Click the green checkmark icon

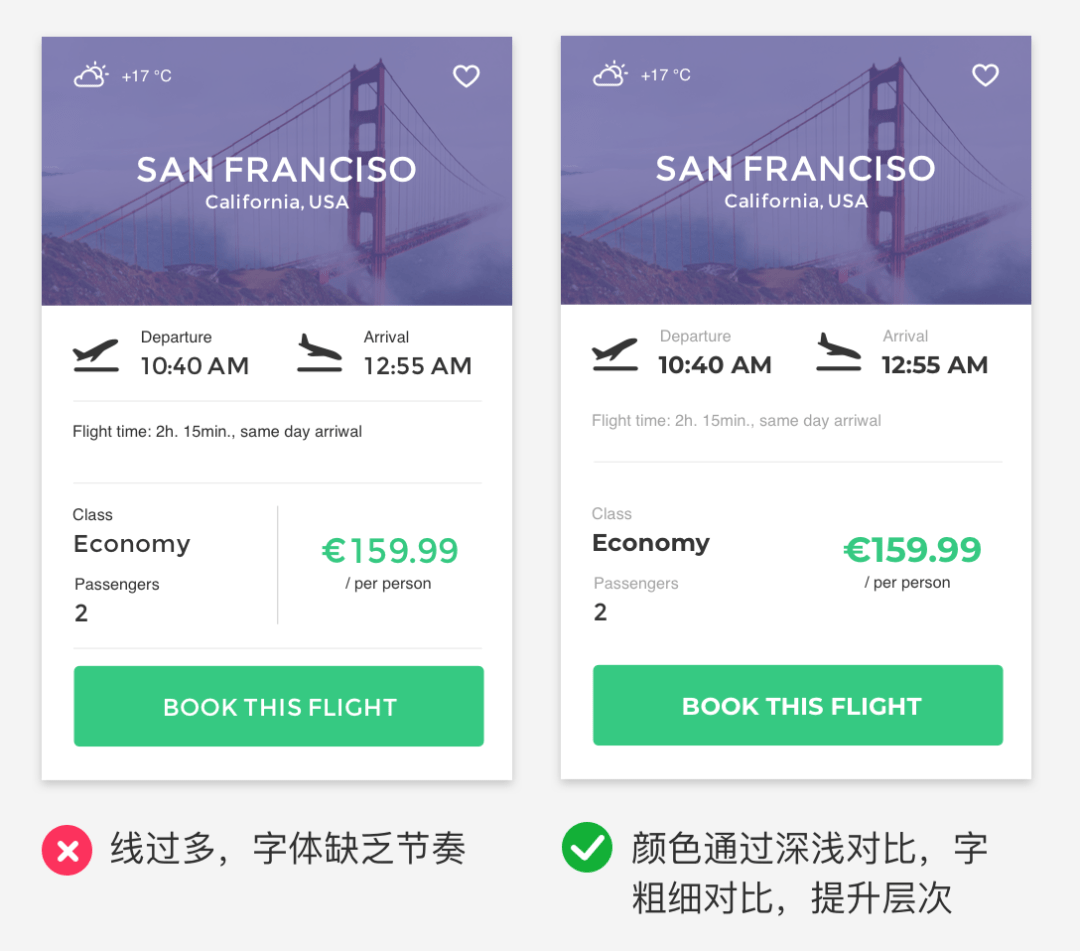click(x=587, y=848)
